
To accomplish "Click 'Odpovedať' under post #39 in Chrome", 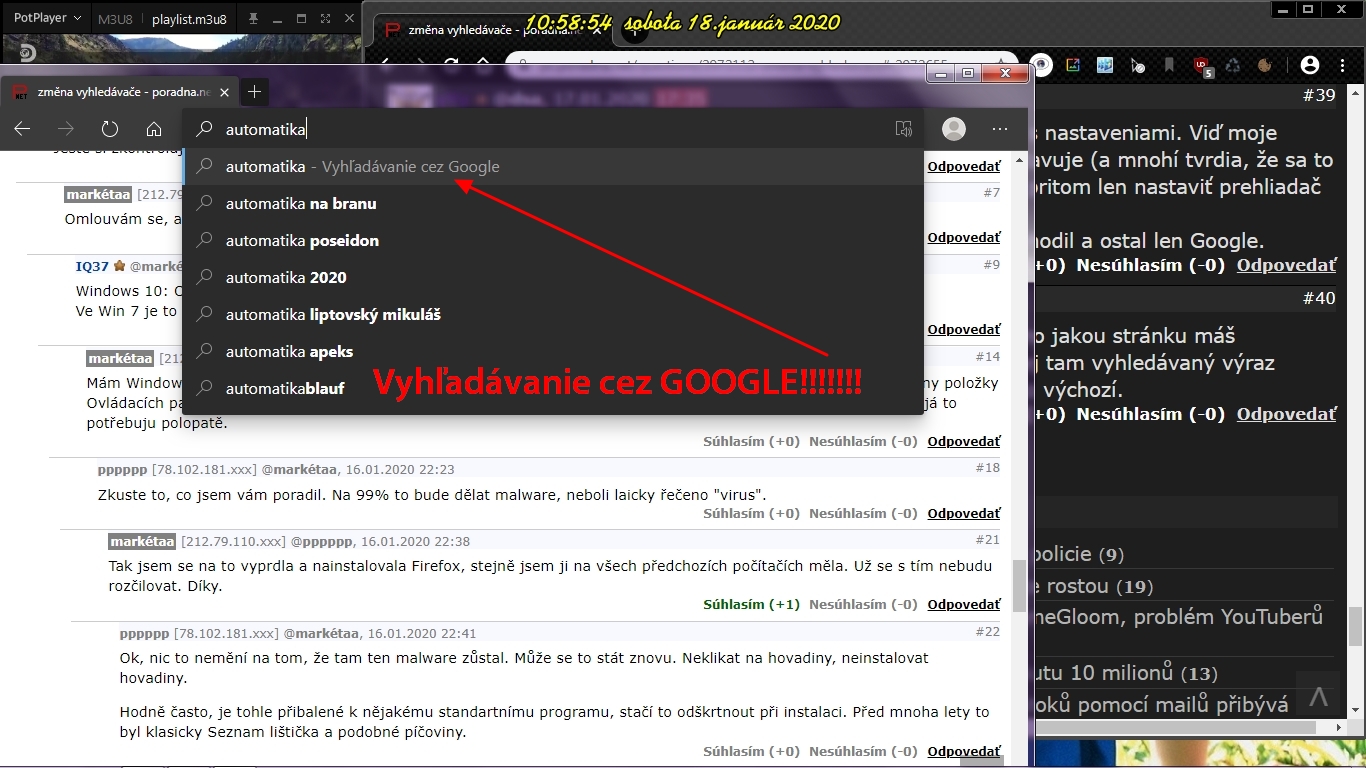I will pos(1286,265).
